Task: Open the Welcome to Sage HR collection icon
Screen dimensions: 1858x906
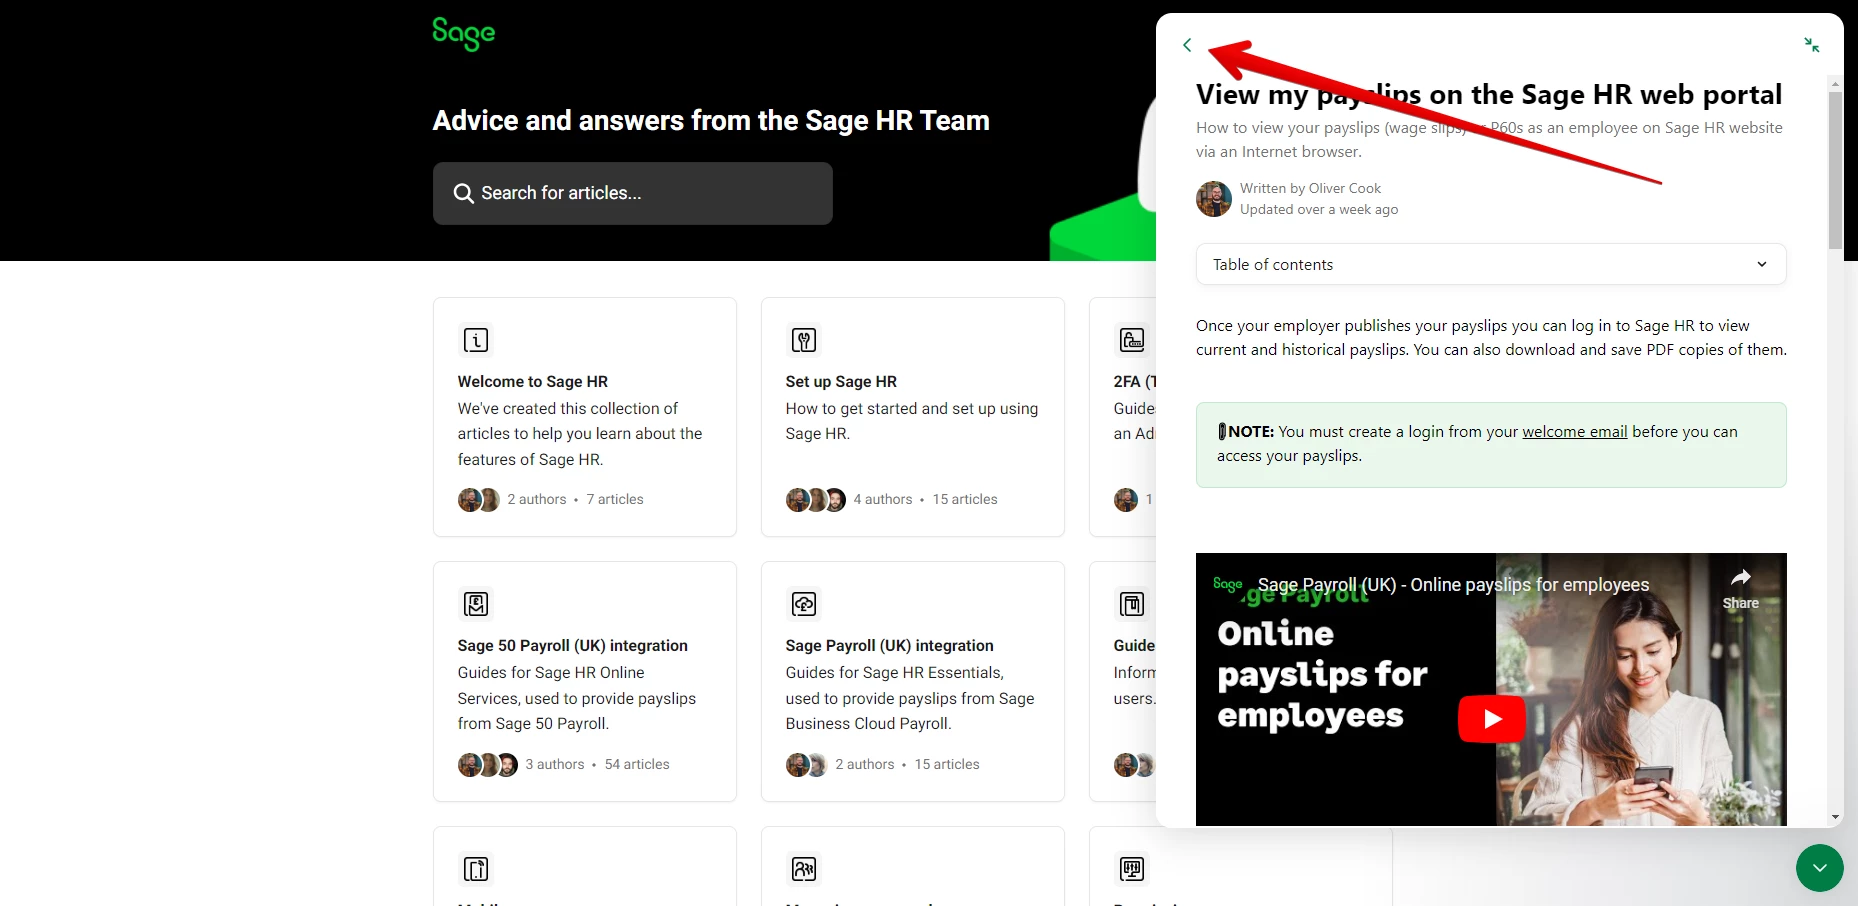Action: (x=476, y=340)
